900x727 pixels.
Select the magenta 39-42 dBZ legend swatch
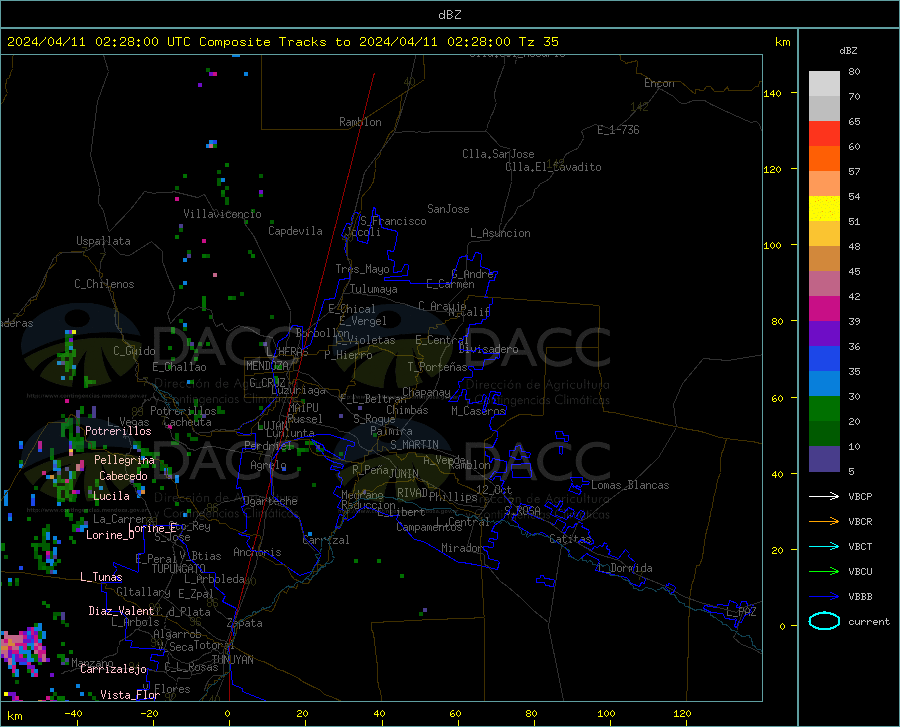pyautogui.click(x=824, y=309)
